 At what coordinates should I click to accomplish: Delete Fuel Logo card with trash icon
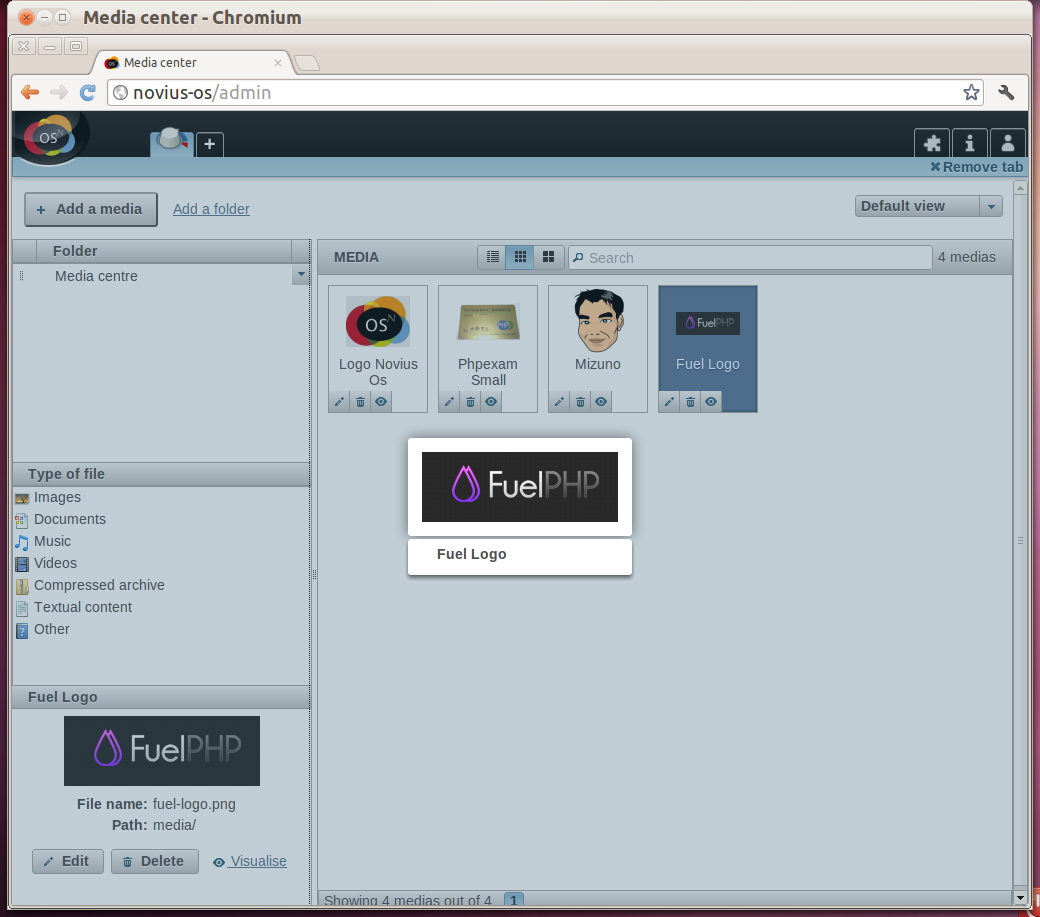tap(690, 402)
